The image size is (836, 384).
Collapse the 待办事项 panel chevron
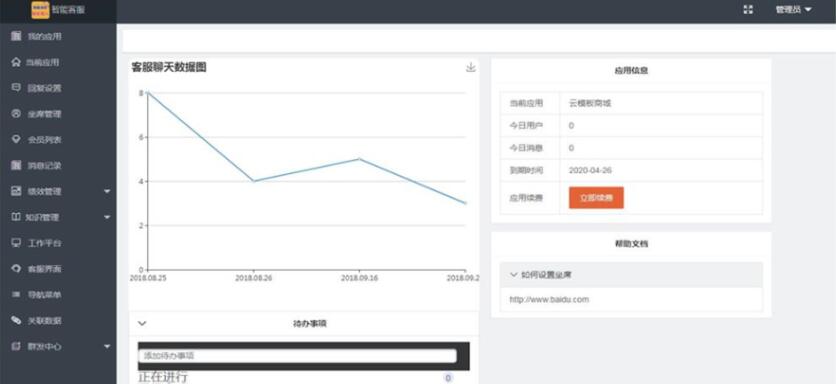[142, 323]
